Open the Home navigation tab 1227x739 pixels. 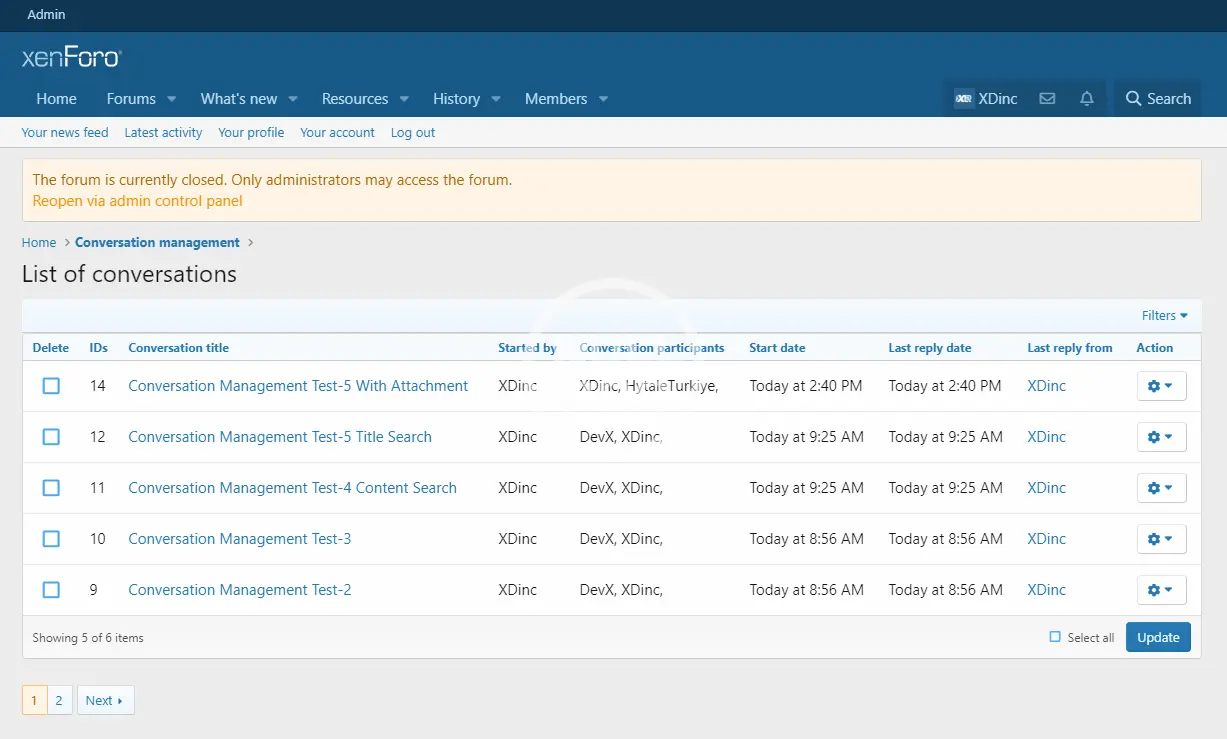tap(56, 99)
